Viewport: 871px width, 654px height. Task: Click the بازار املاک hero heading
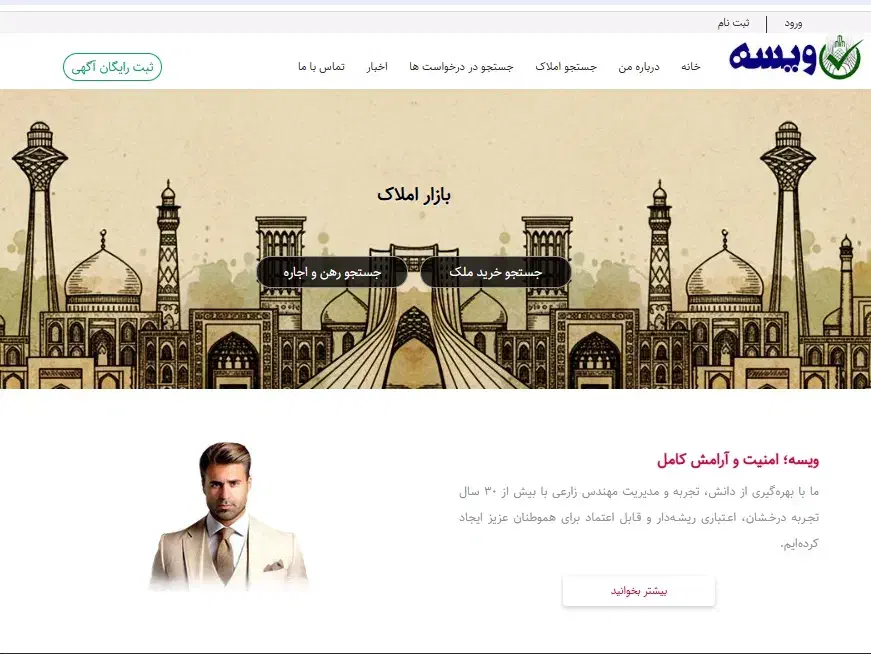414,195
